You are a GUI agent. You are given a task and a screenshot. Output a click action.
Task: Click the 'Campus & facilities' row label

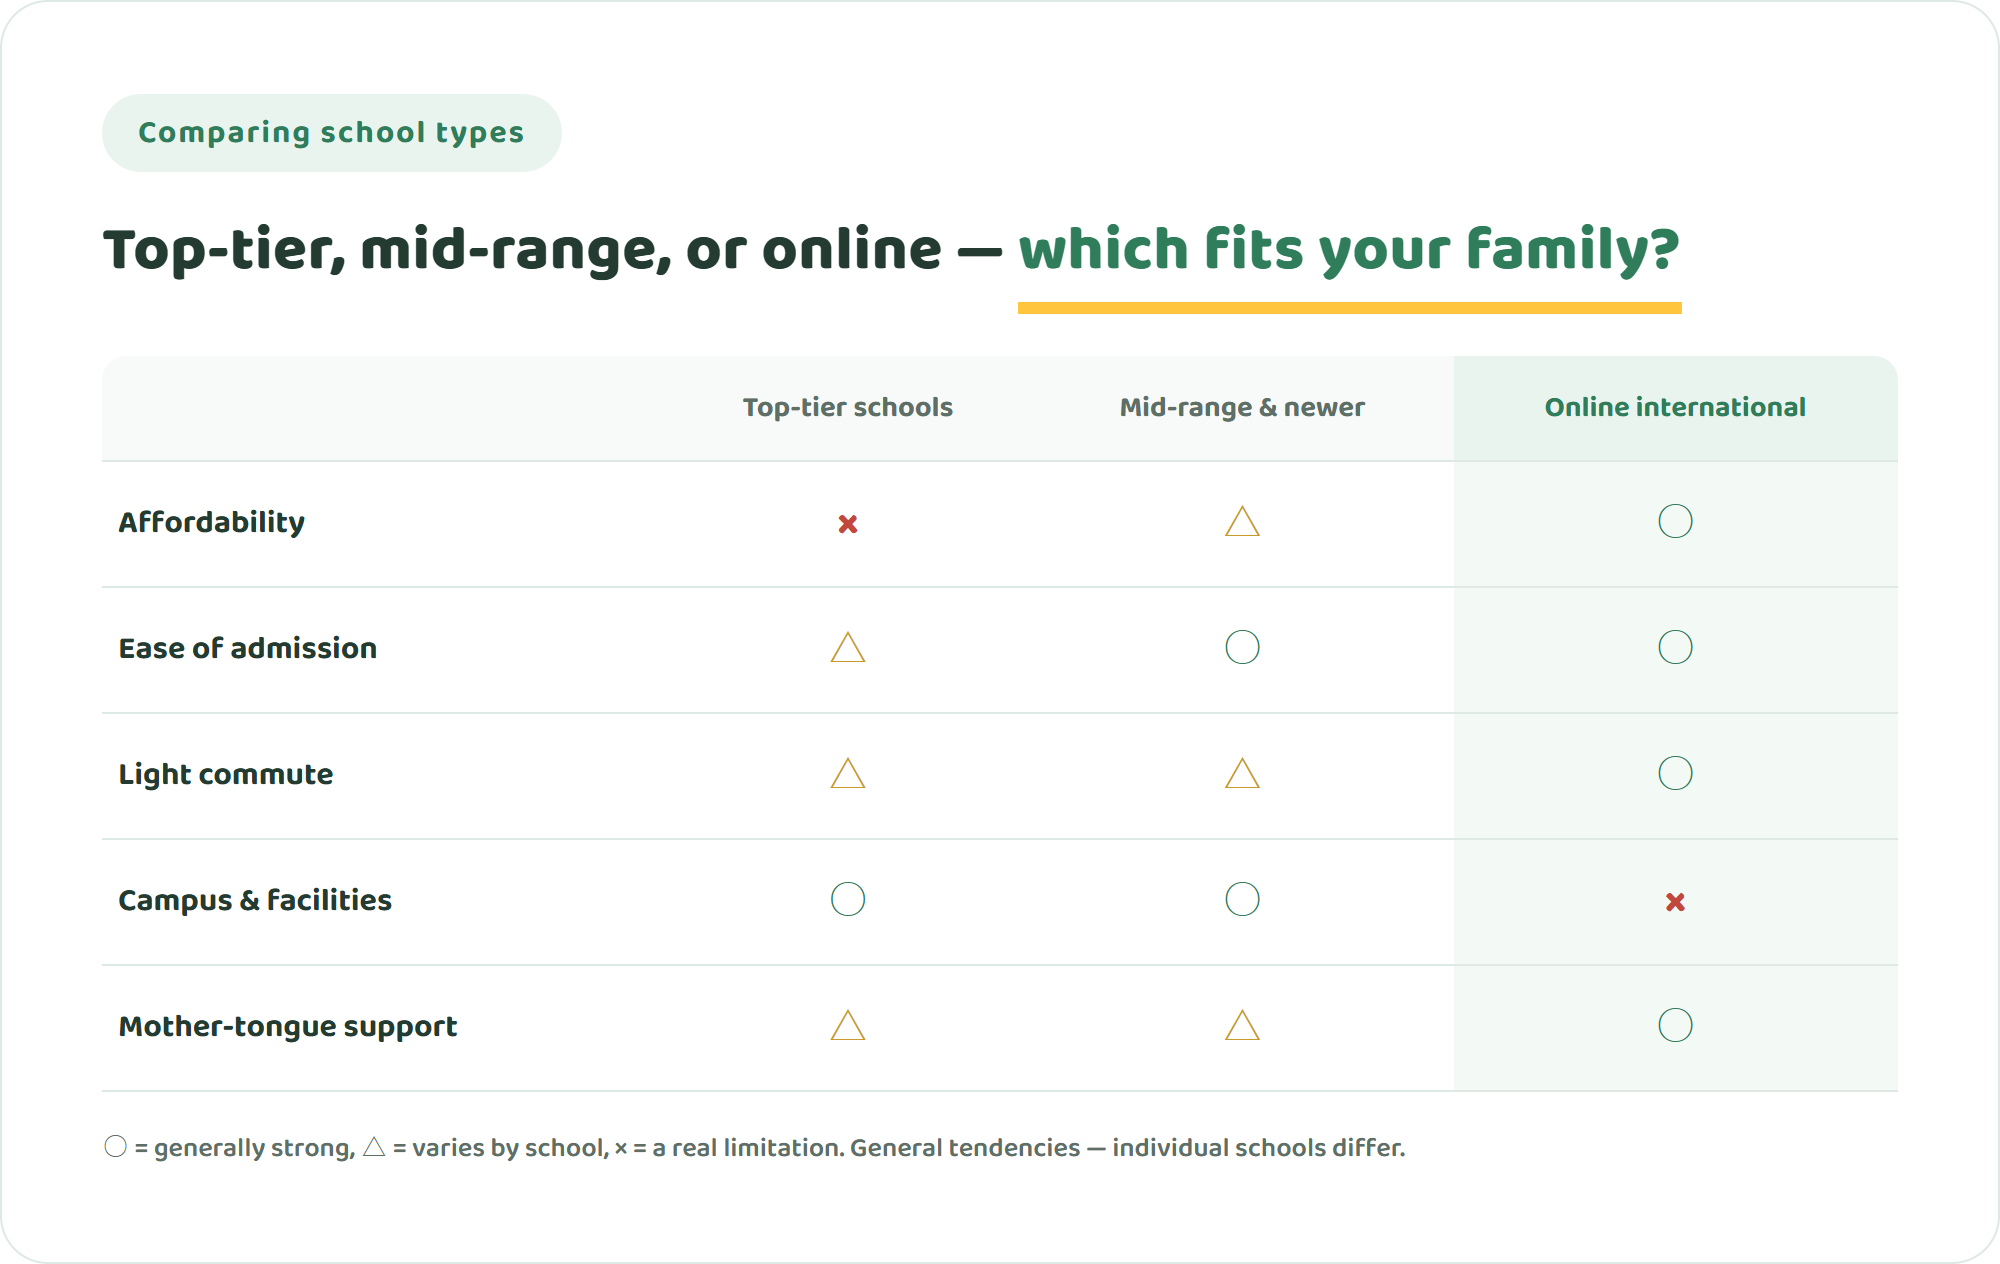(255, 900)
